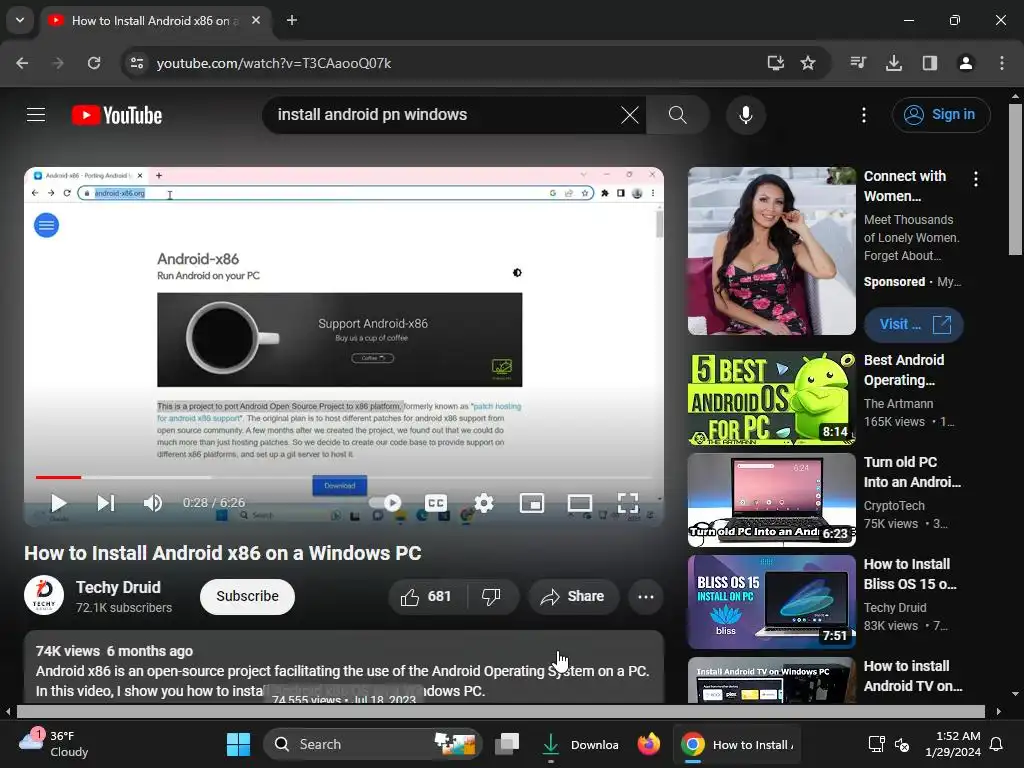Image resolution: width=1024 pixels, height=768 pixels.
Task: Reload the current page
Action: (x=94, y=63)
